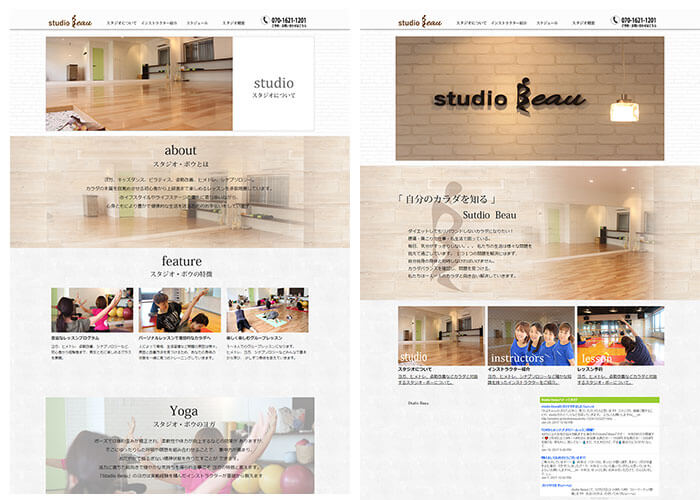
Task: Click スタジオ・ボウの特徴 subtitle under feature
Action: 181,274
